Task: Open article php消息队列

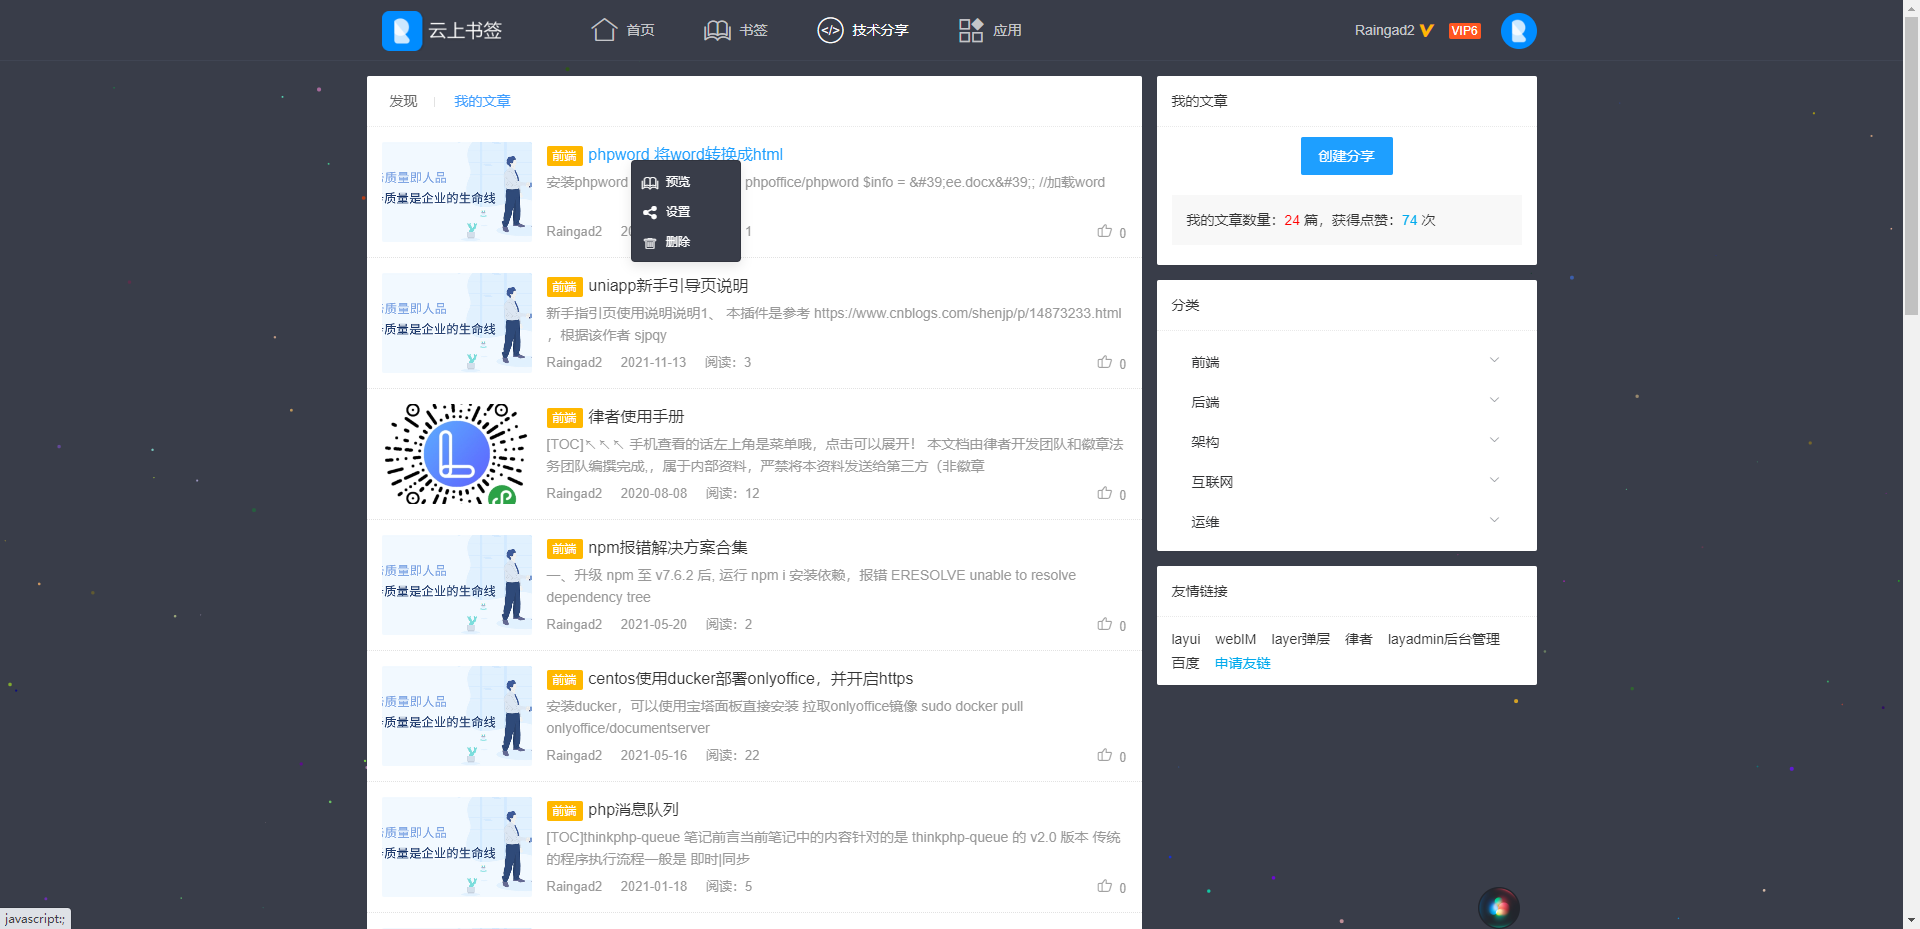Action: point(633,810)
